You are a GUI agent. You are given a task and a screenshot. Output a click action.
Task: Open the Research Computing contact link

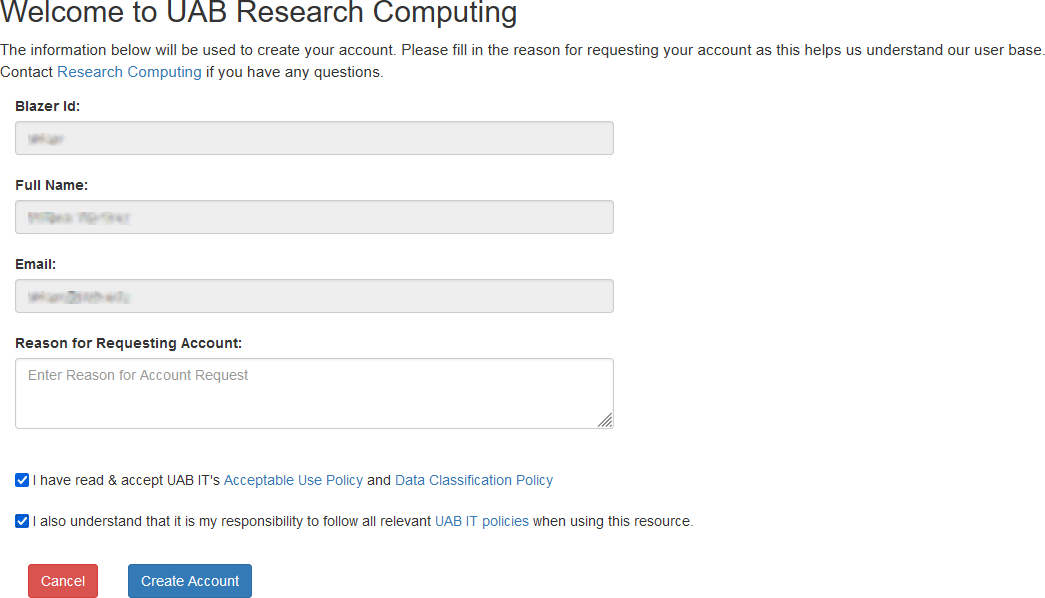129,71
